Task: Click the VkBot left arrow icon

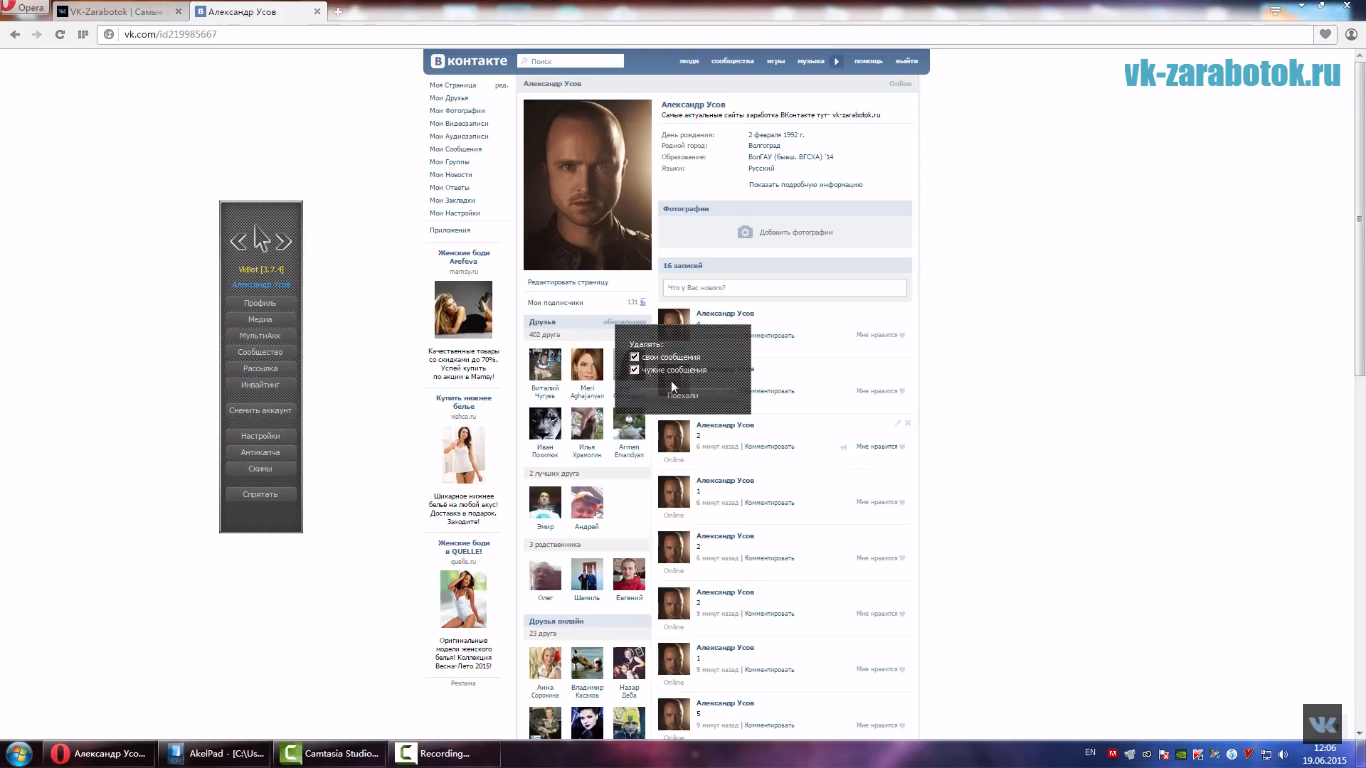Action: [x=238, y=241]
